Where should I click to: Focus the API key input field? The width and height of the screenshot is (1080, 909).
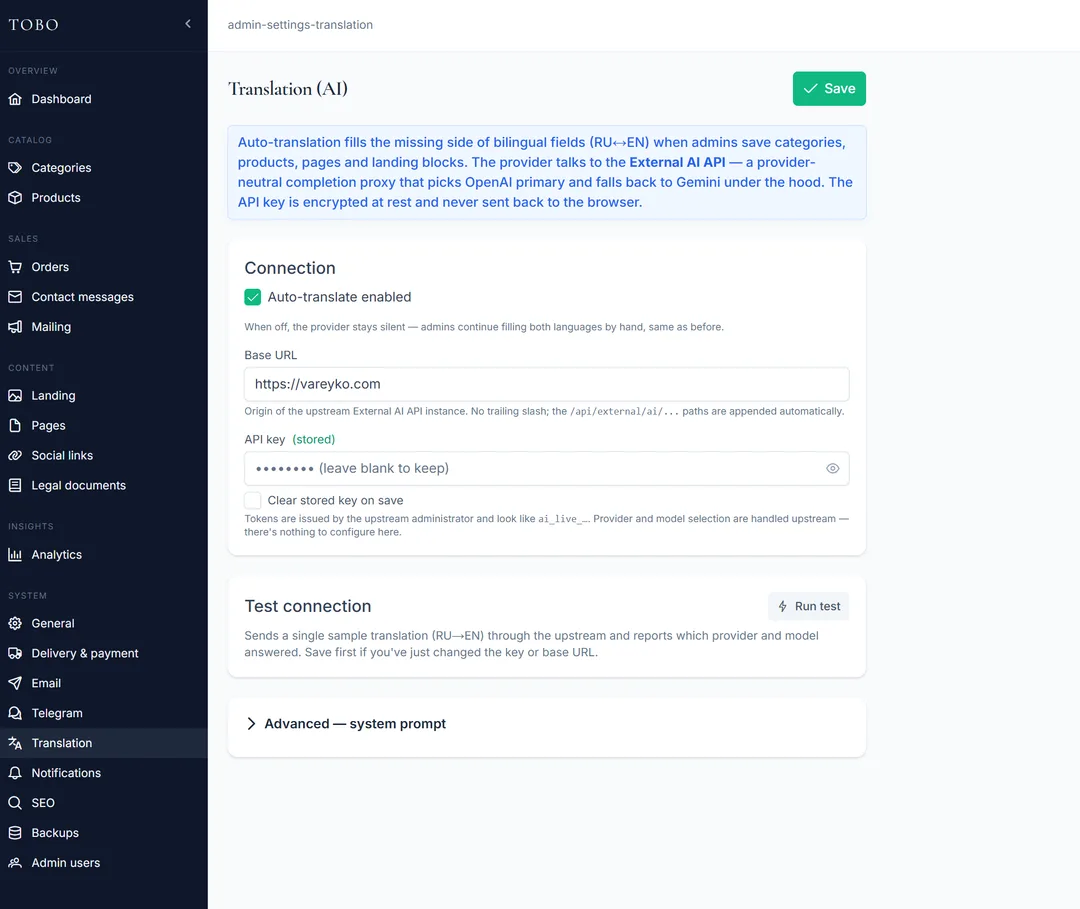click(x=546, y=469)
